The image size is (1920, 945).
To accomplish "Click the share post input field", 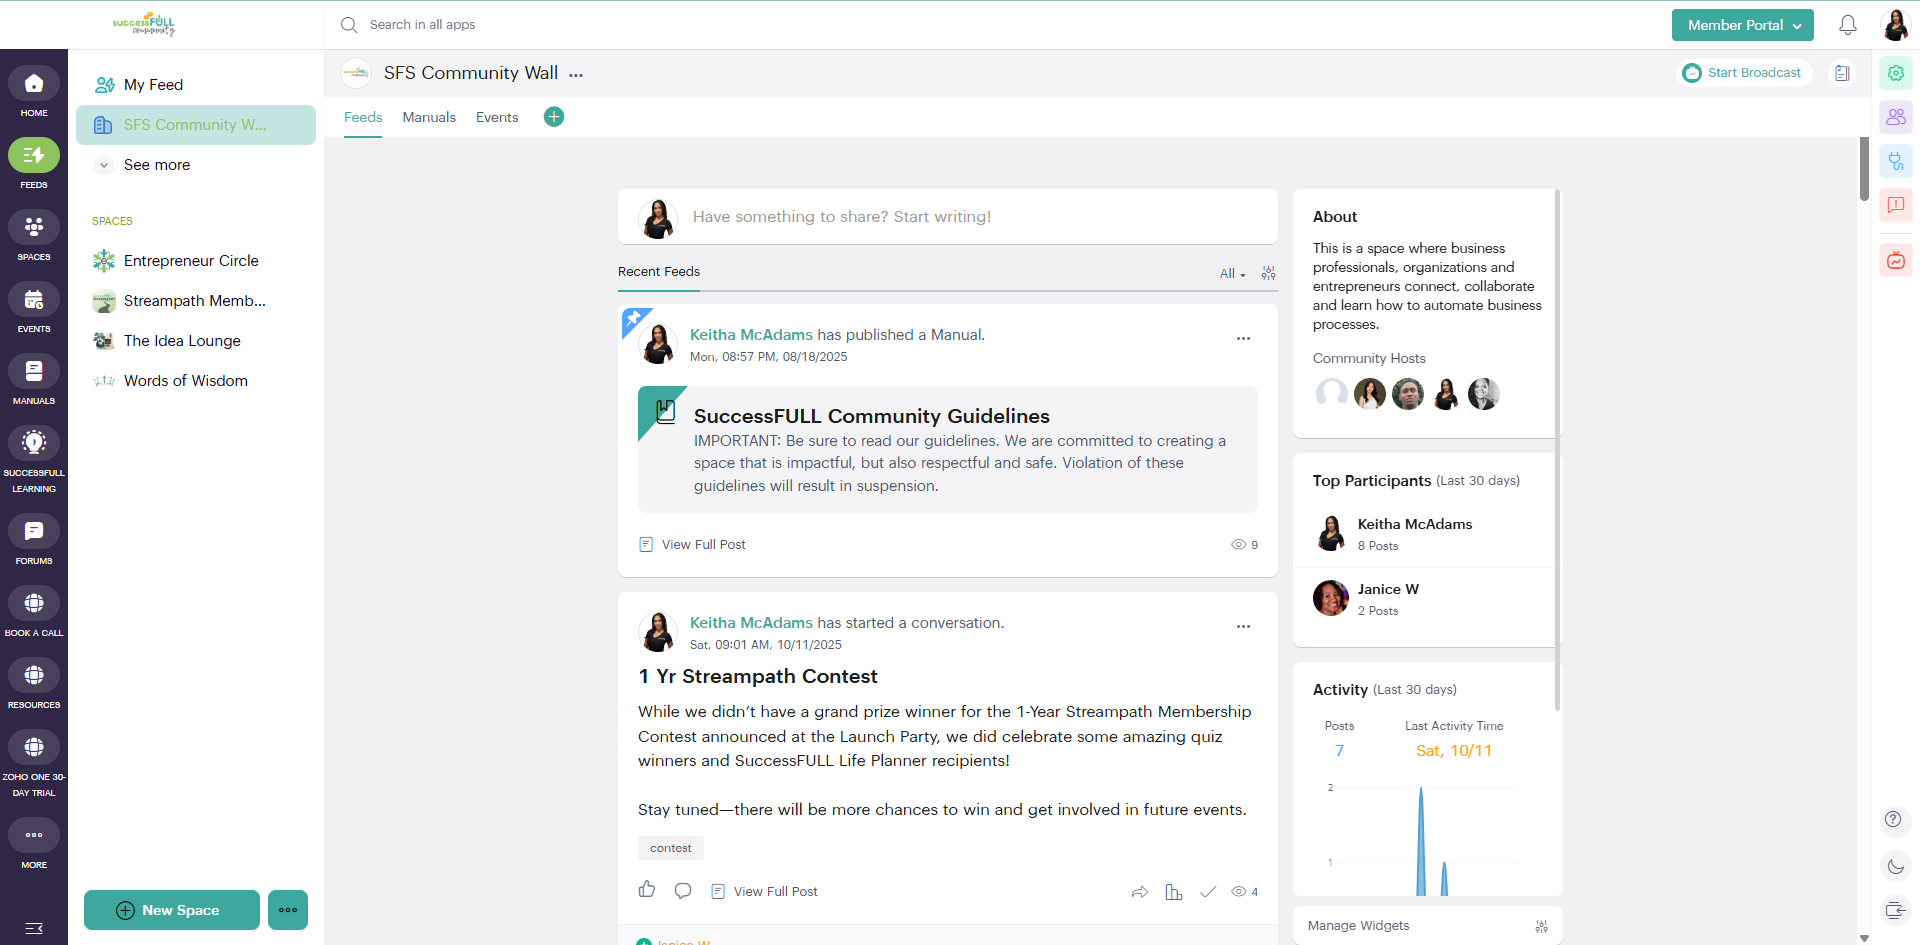I will click(x=960, y=217).
